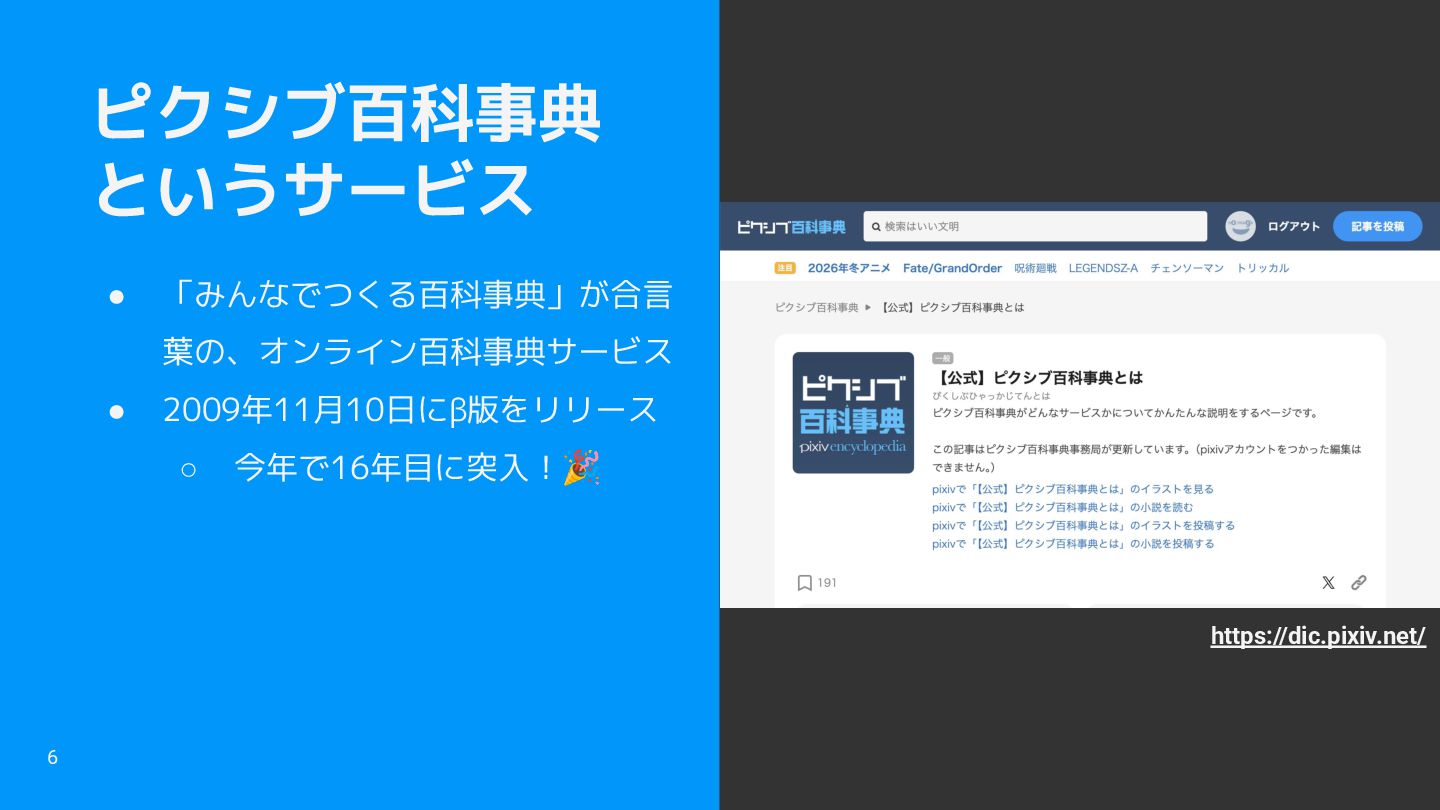
Task: Open the のイラストを投稿する pixiv link
Action: (x=1083, y=525)
